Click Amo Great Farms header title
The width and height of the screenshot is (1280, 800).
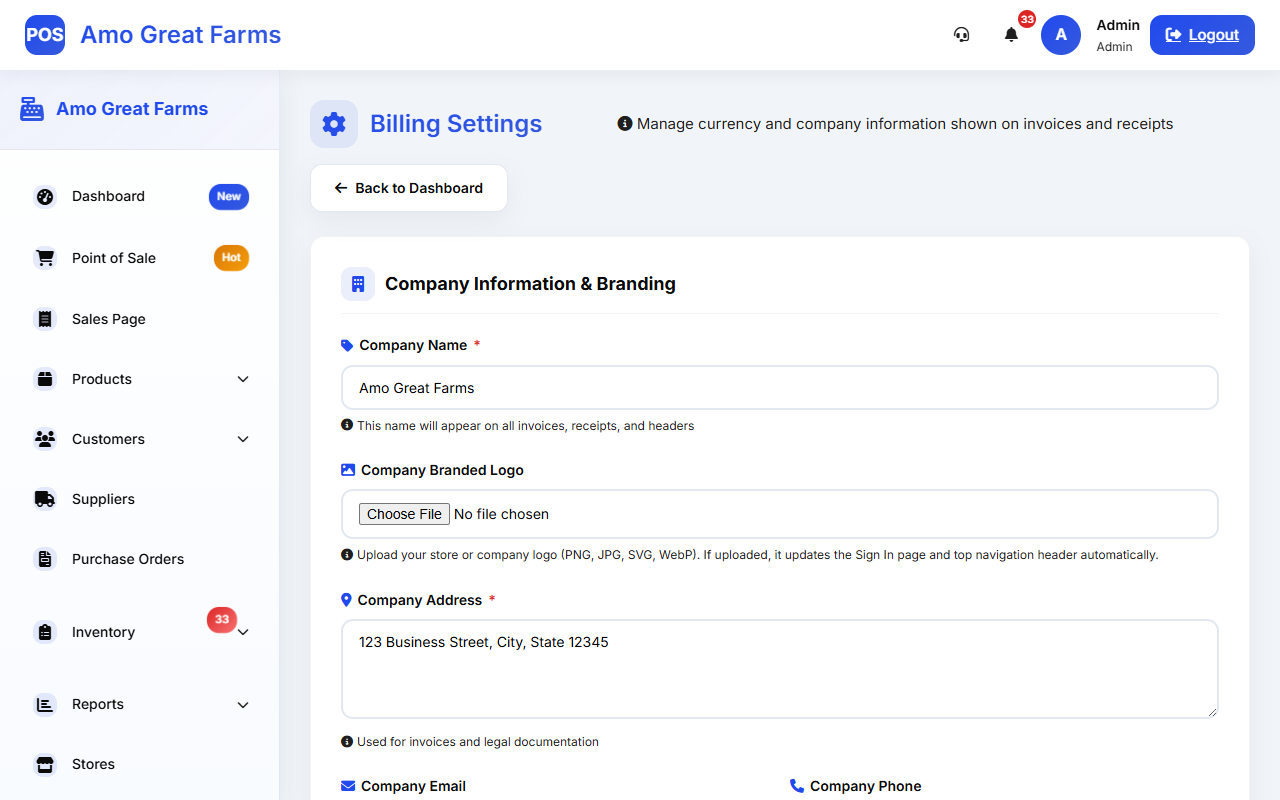[x=181, y=35]
